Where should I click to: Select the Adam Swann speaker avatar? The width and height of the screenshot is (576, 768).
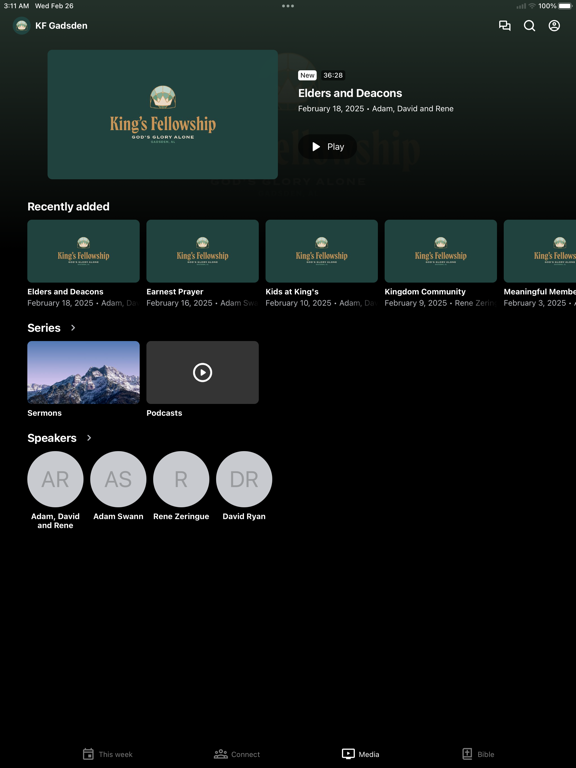coord(118,479)
